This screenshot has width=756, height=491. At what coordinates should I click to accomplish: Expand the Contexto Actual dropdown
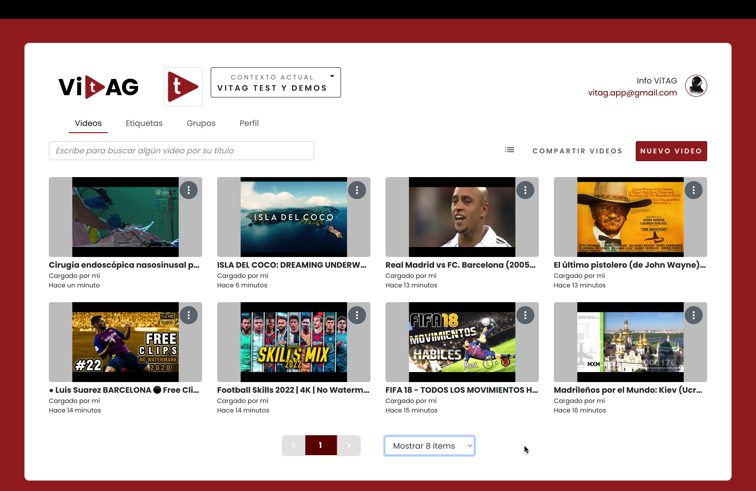[x=275, y=82]
